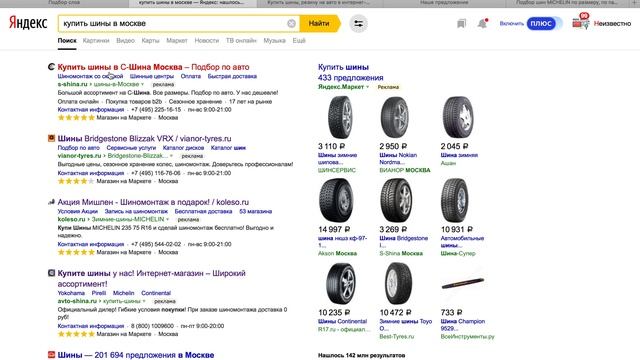
Task: Open the Ещё more services menu
Action: tap(299, 41)
